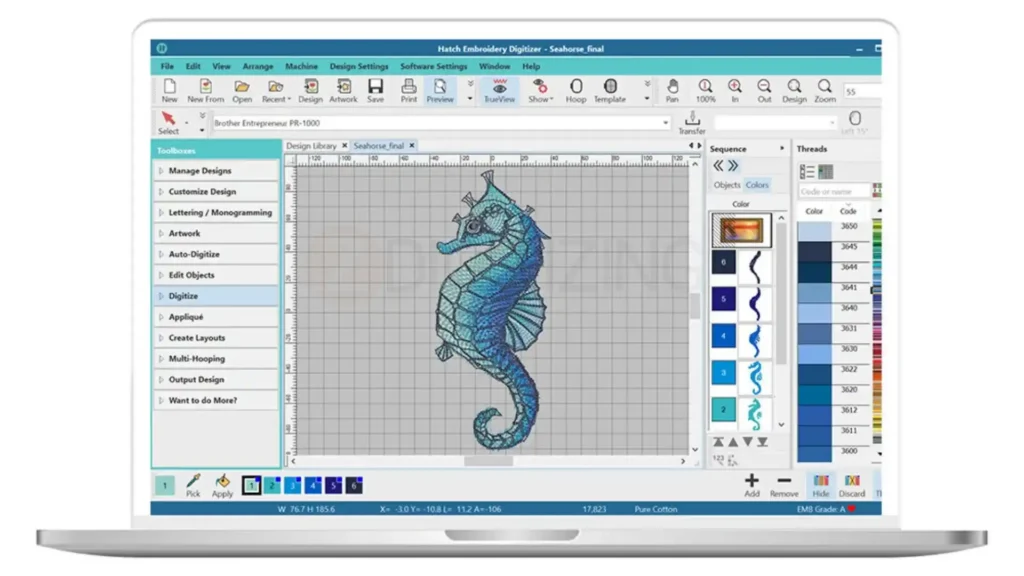
Task: Print the design using Print icon
Action: coord(409,91)
